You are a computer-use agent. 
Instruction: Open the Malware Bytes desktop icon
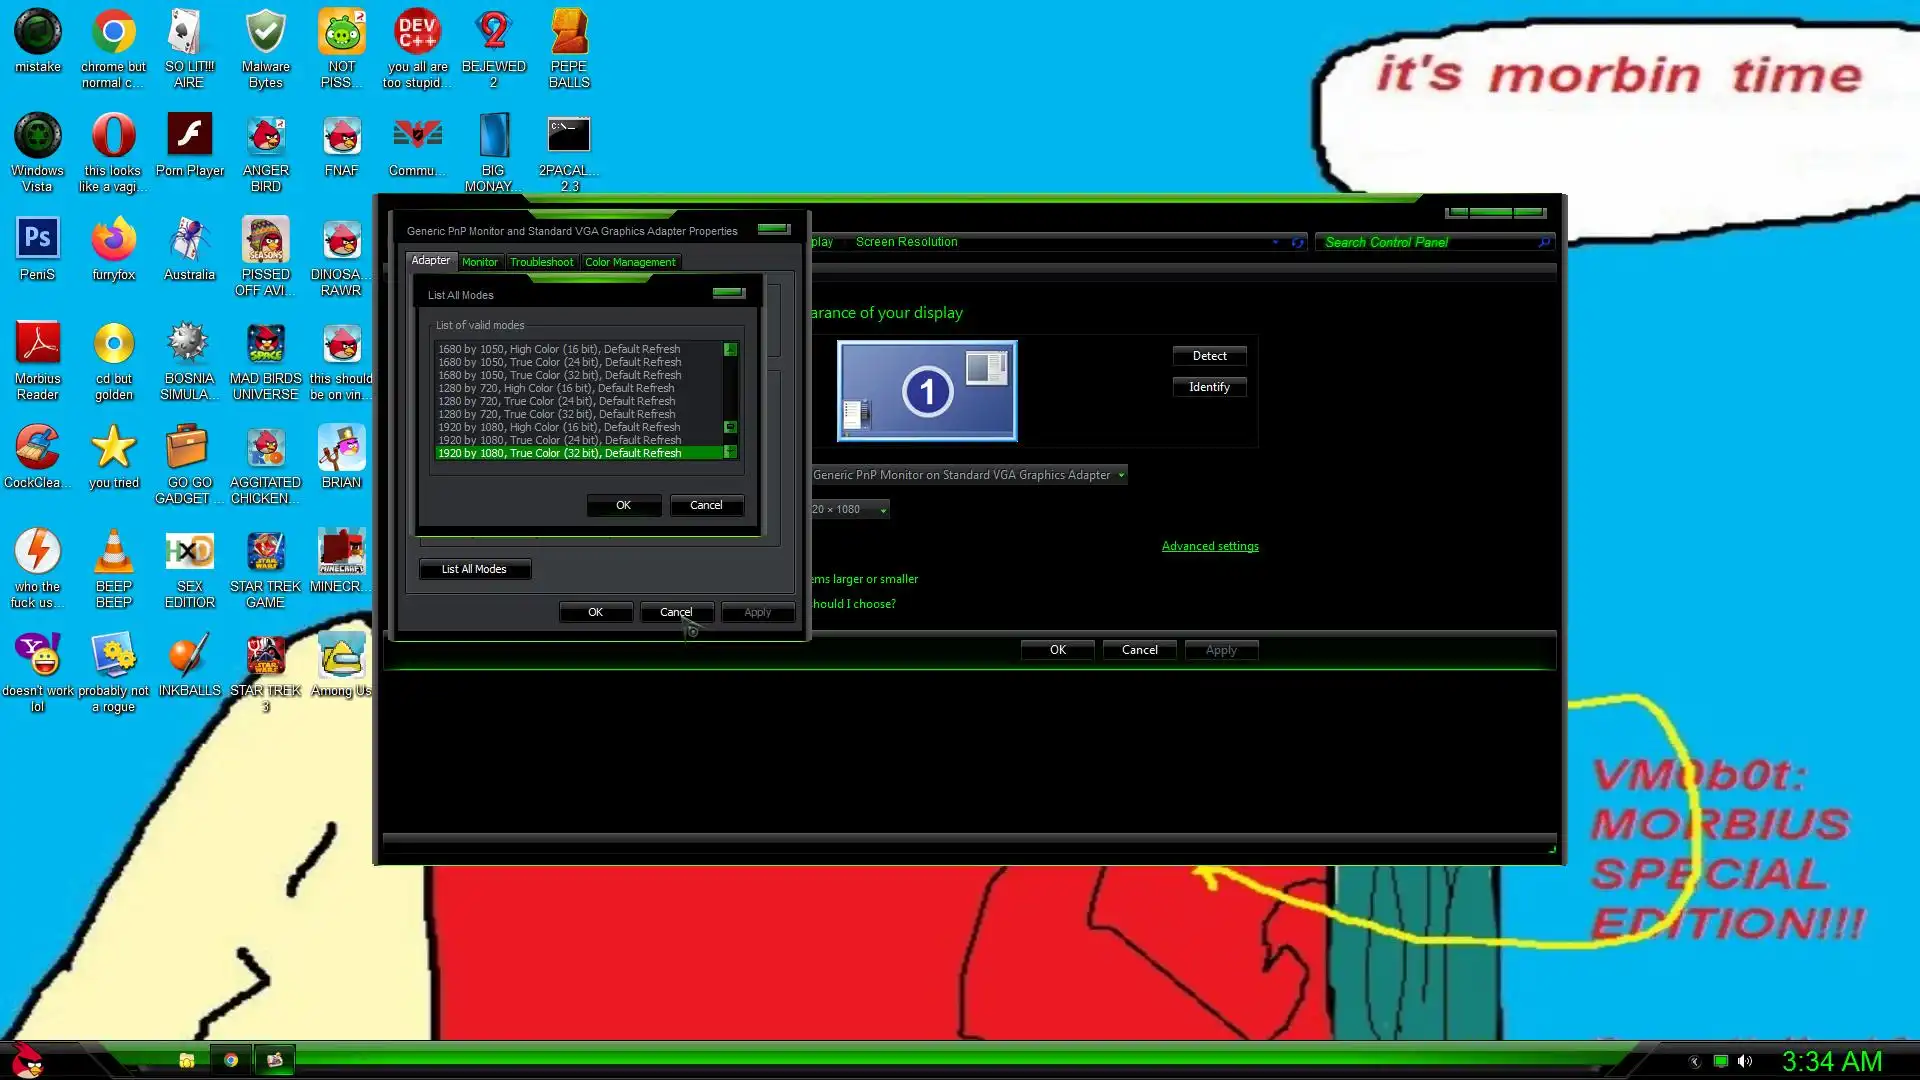(x=265, y=34)
